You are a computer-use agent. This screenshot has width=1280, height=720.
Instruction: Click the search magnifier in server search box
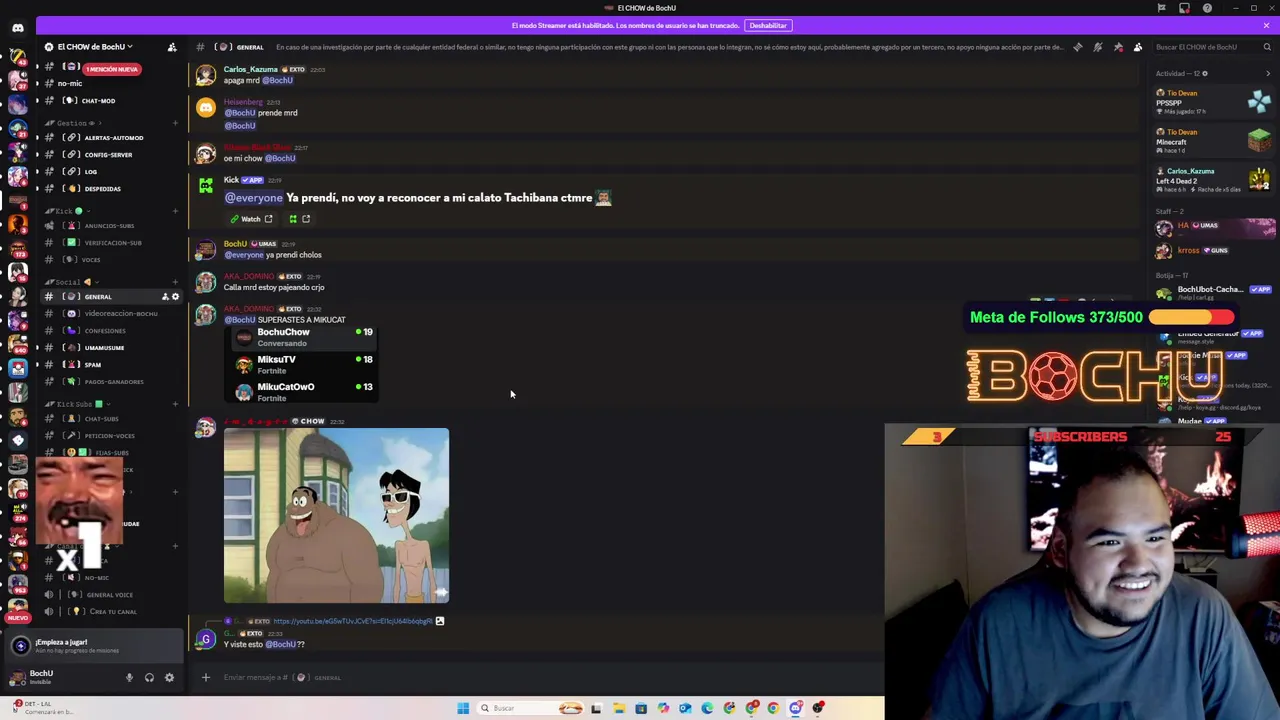point(1266,47)
